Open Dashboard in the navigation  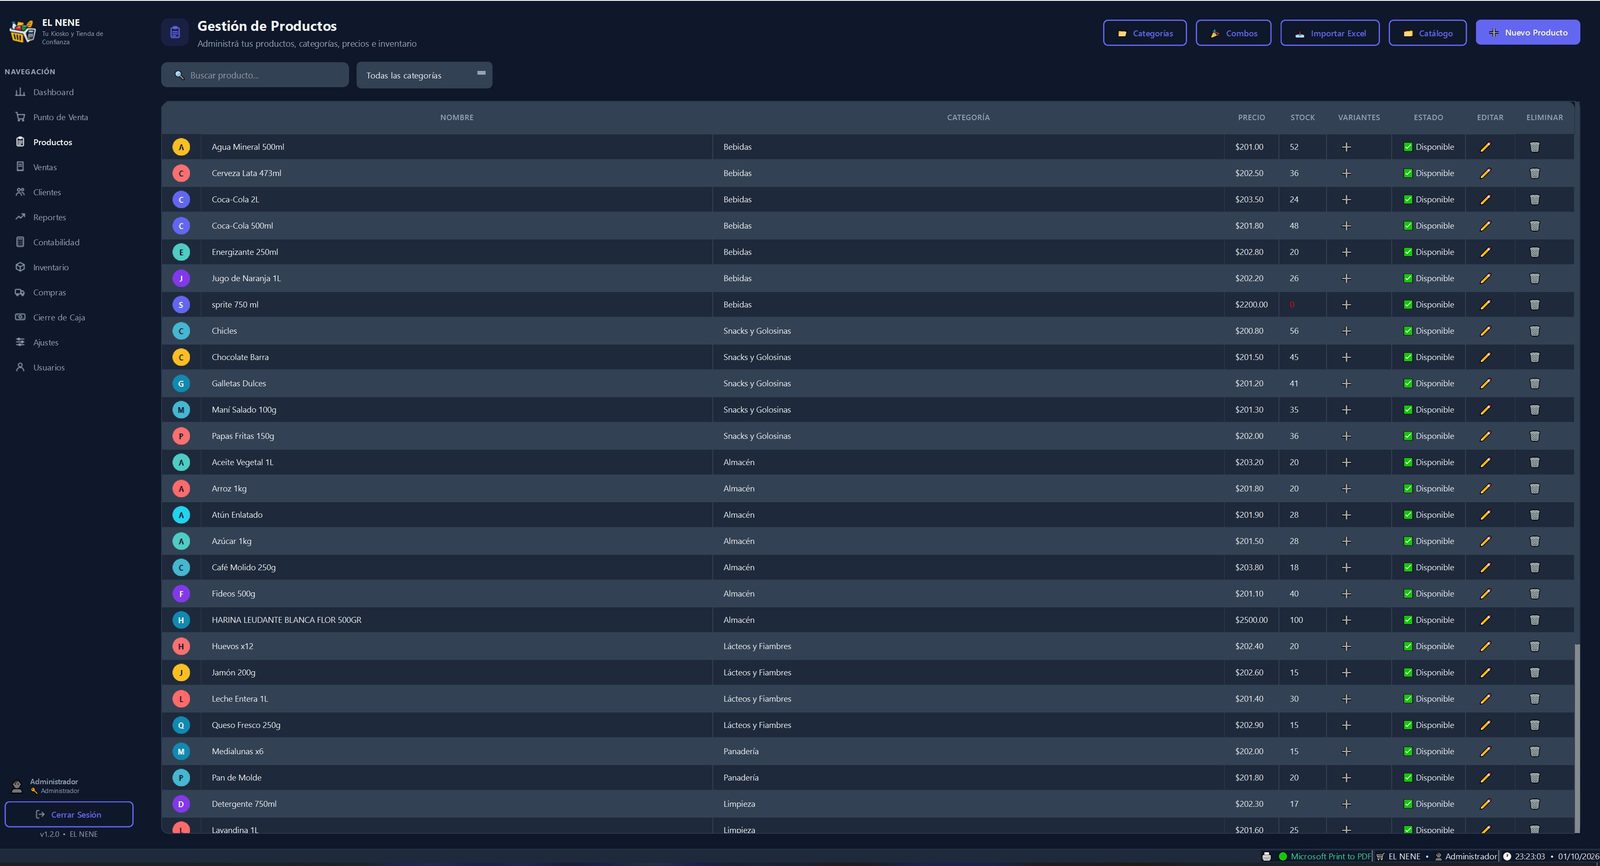(53, 92)
